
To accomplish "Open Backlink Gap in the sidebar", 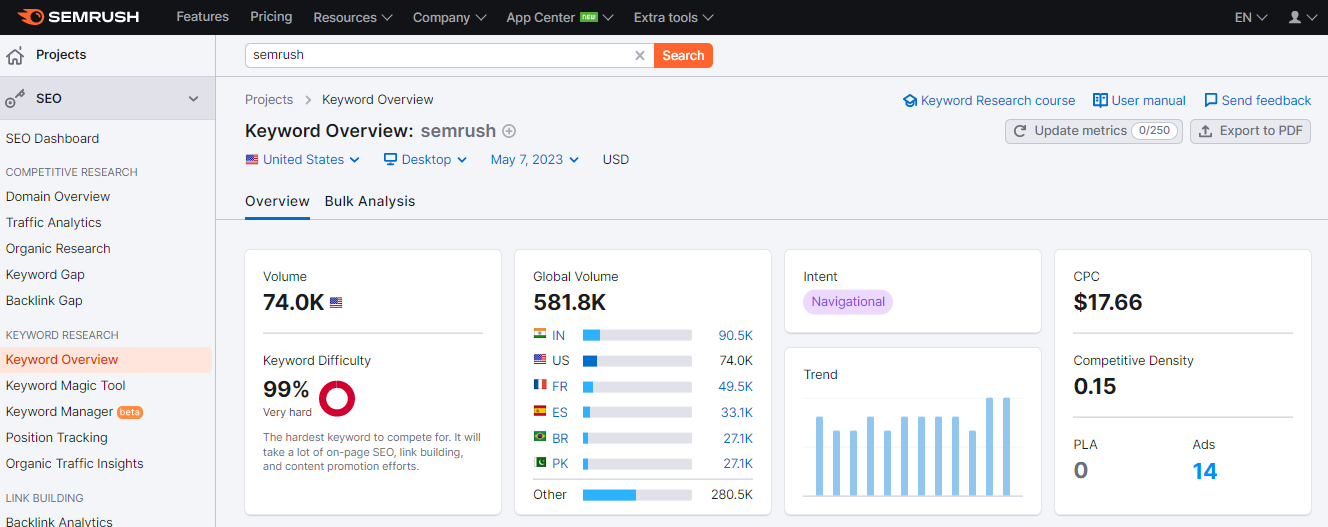I will click(x=44, y=301).
